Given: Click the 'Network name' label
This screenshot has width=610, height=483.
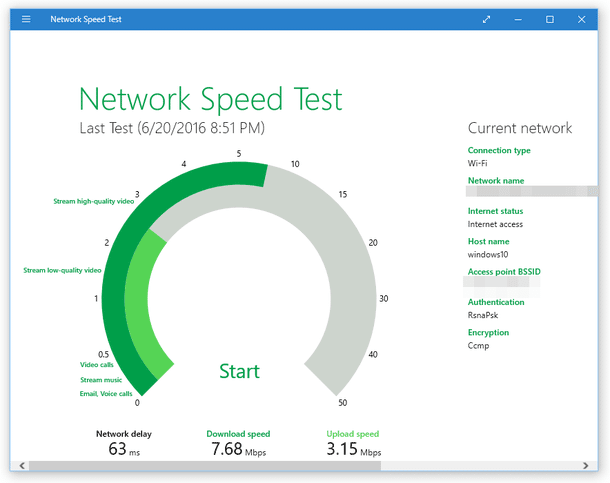Looking at the screenshot, I should 496,180.
